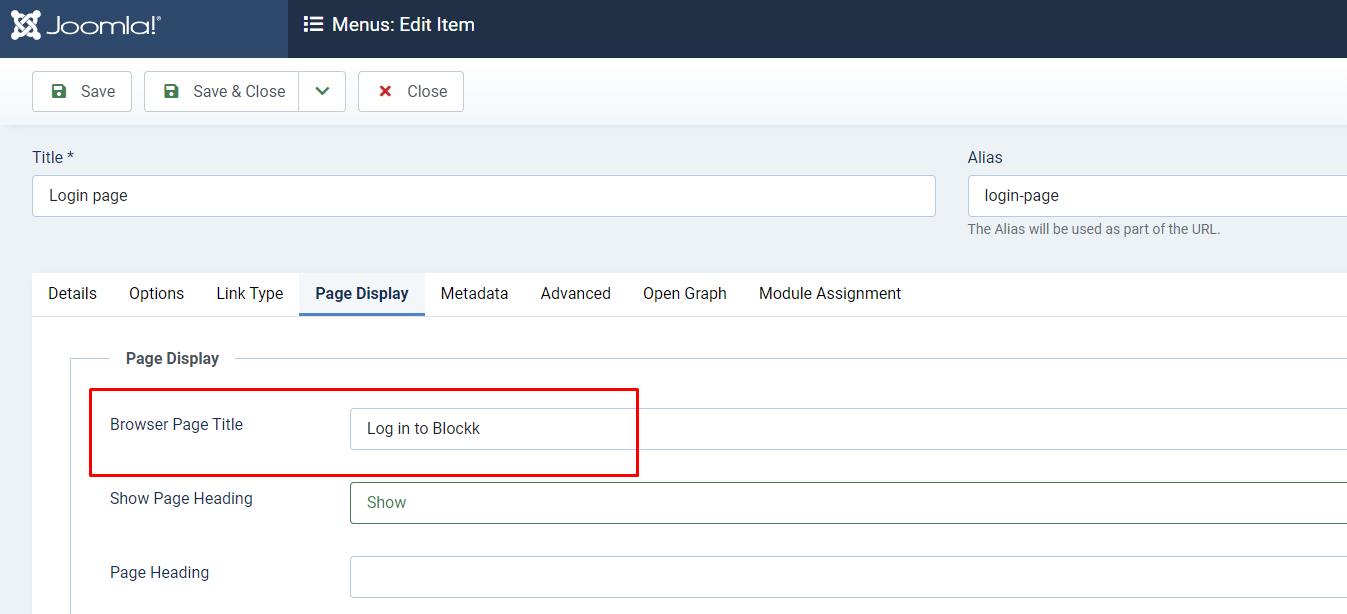Click the Joomla logo icon

[27, 25]
